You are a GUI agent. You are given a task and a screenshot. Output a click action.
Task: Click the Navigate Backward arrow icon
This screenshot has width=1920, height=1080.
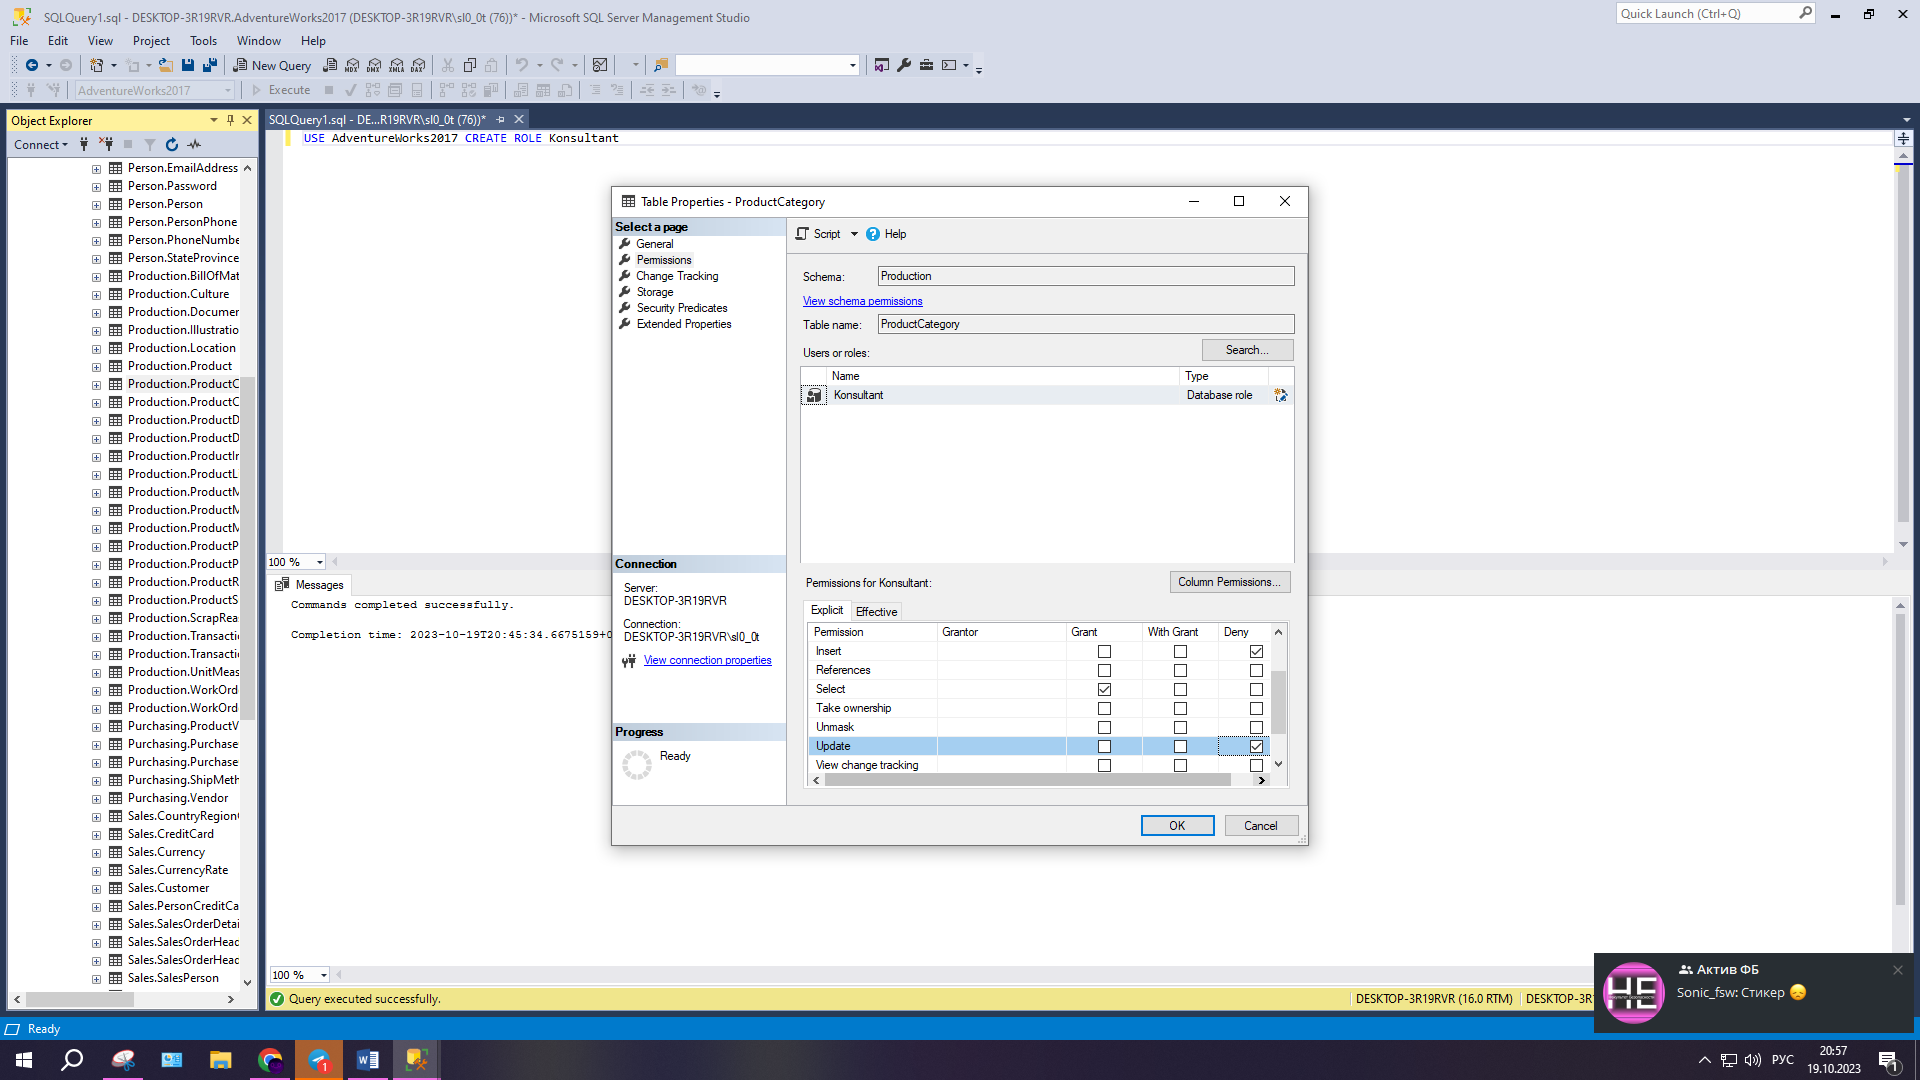(32, 65)
